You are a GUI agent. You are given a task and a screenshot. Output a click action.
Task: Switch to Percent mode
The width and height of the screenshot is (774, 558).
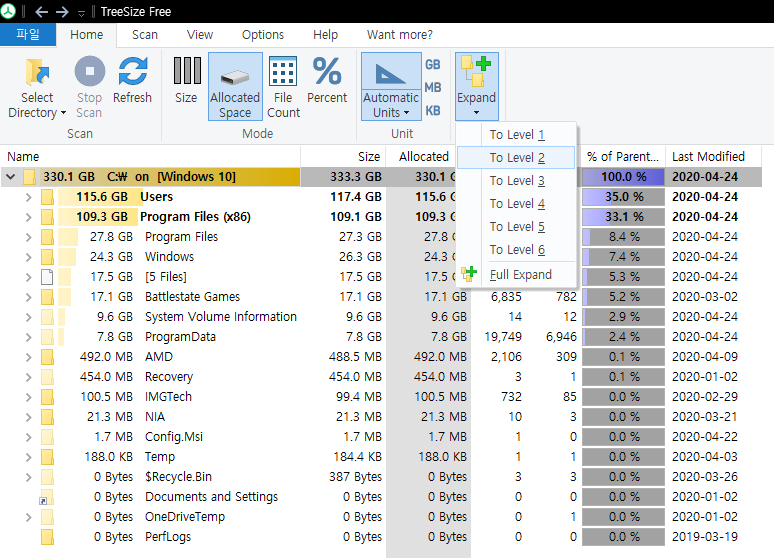click(327, 80)
